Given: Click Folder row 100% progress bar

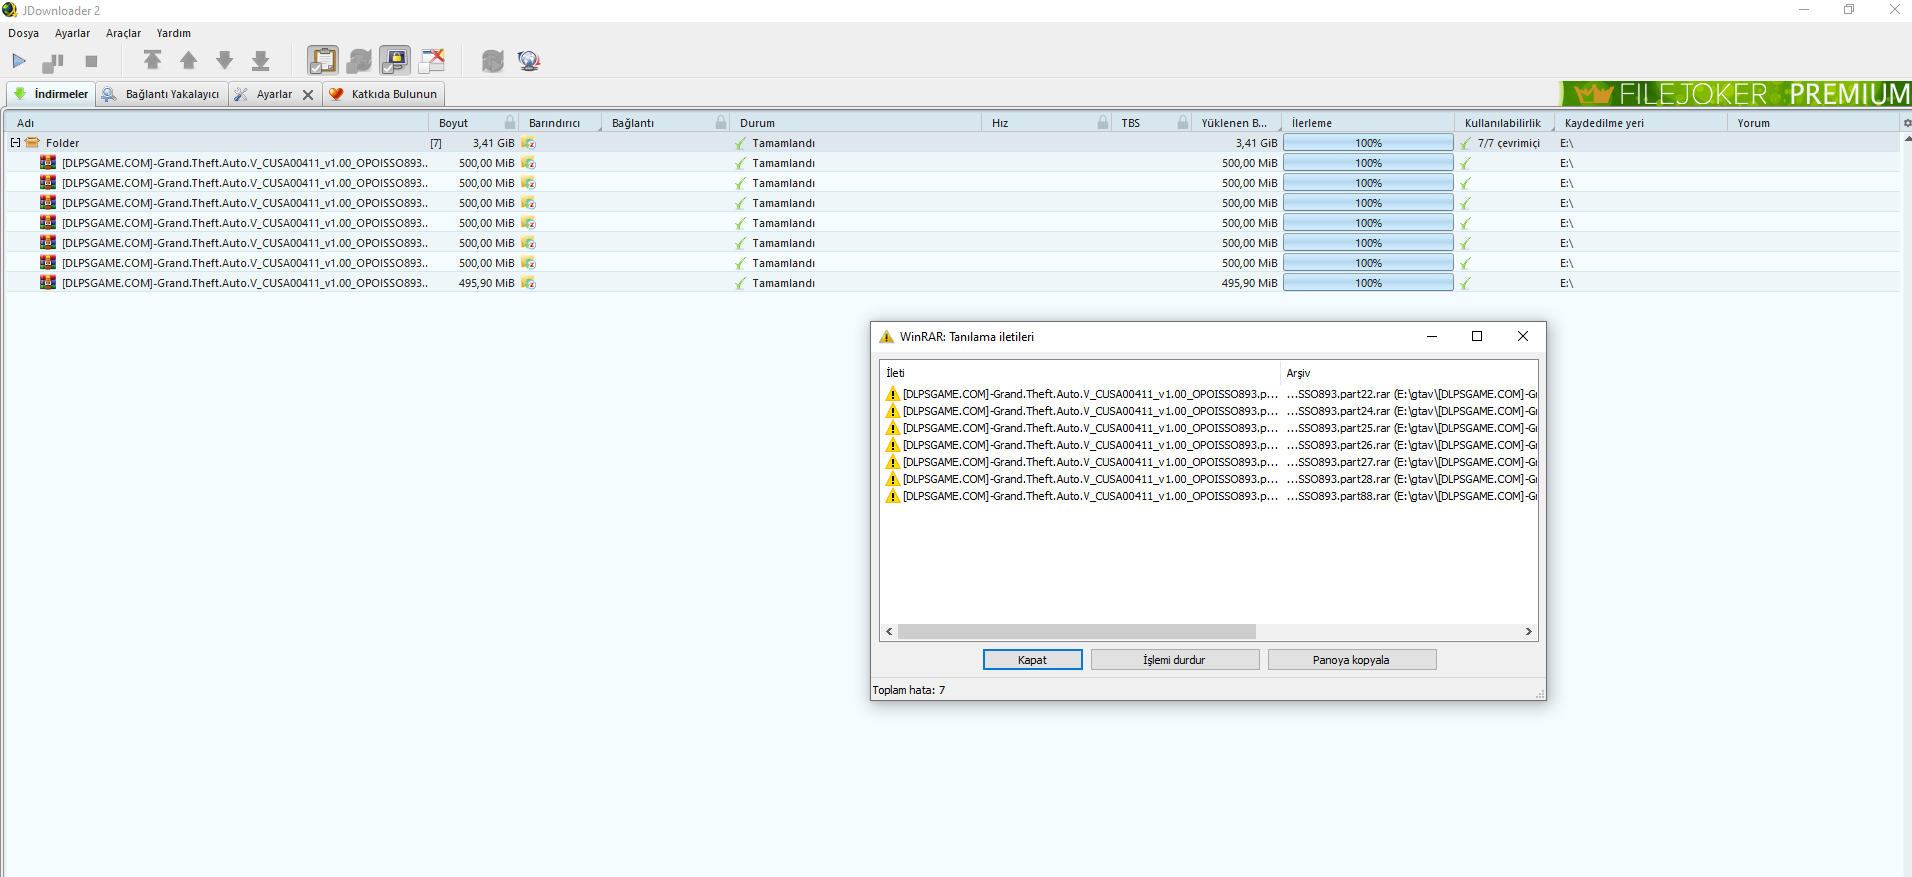Looking at the screenshot, I should pos(1368,143).
